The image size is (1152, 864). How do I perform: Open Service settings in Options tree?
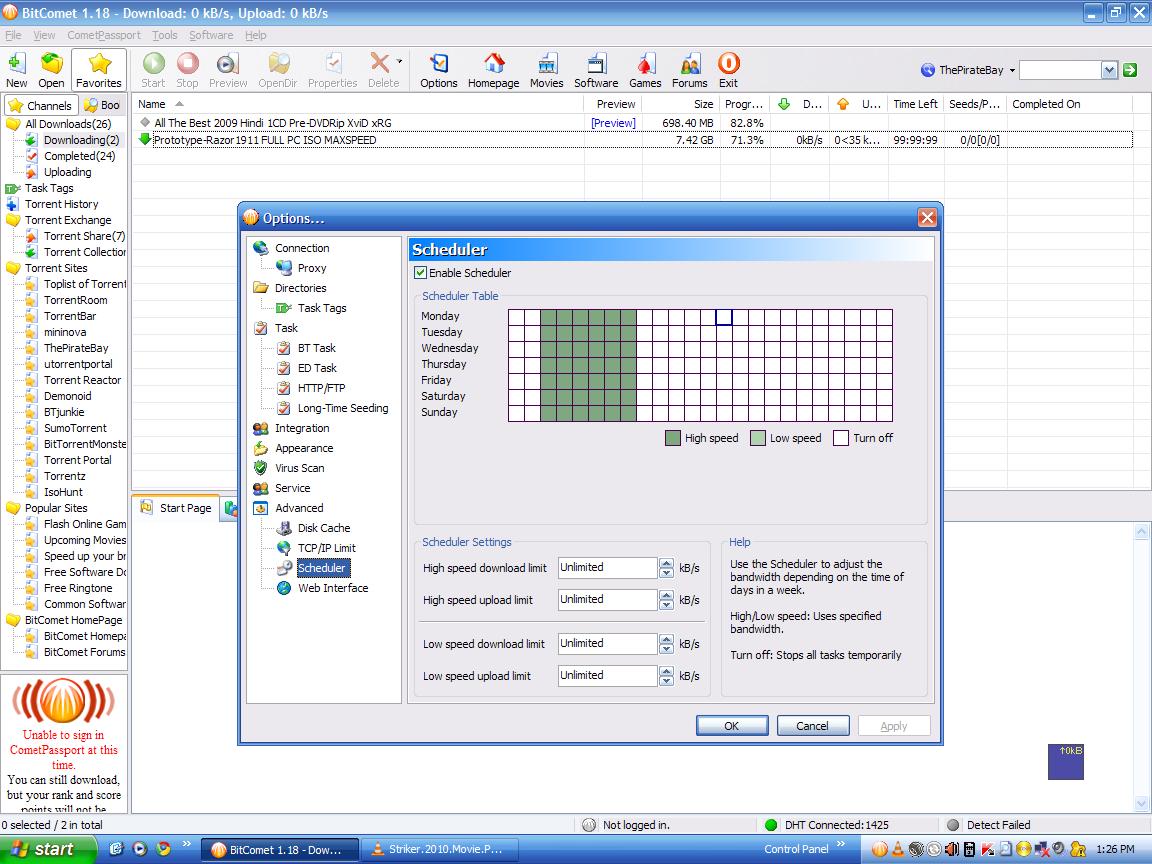[292, 488]
